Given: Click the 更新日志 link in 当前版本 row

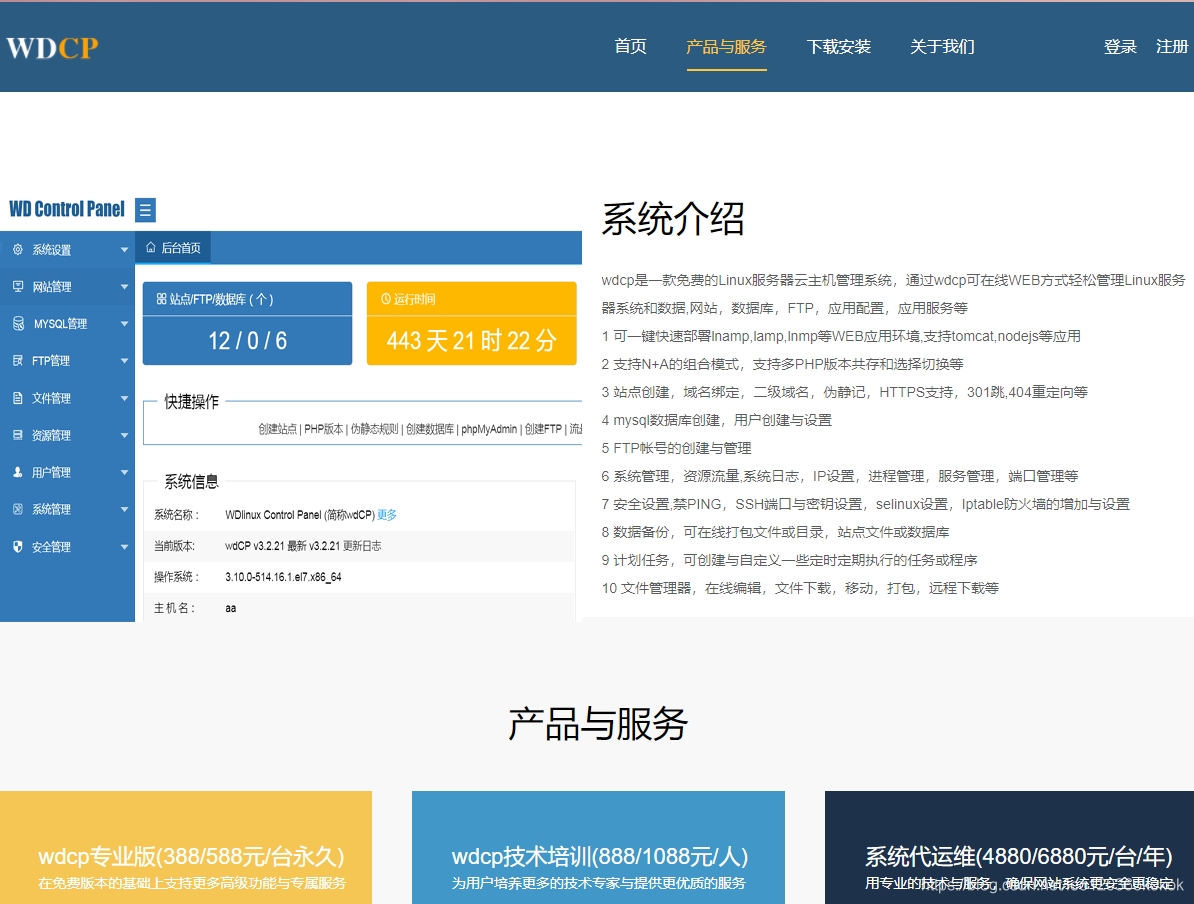Looking at the screenshot, I should (362, 546).
